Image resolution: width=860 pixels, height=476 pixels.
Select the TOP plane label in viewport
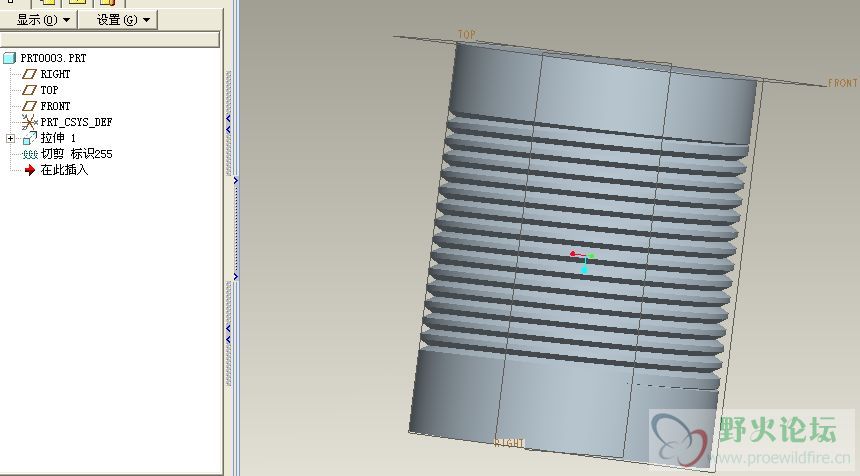tap(466, 34)
